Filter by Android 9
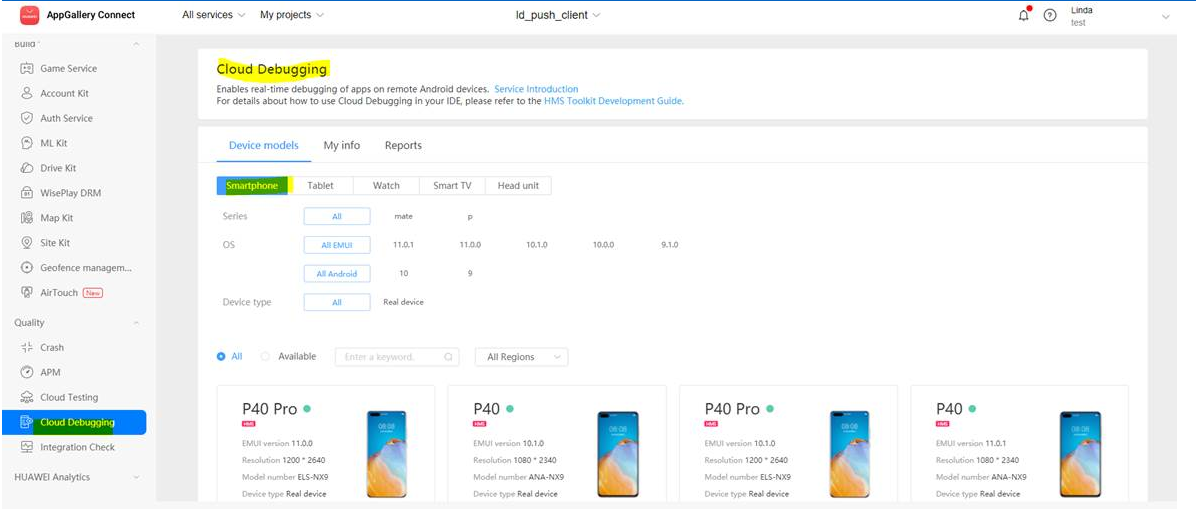 pos(470,274)
